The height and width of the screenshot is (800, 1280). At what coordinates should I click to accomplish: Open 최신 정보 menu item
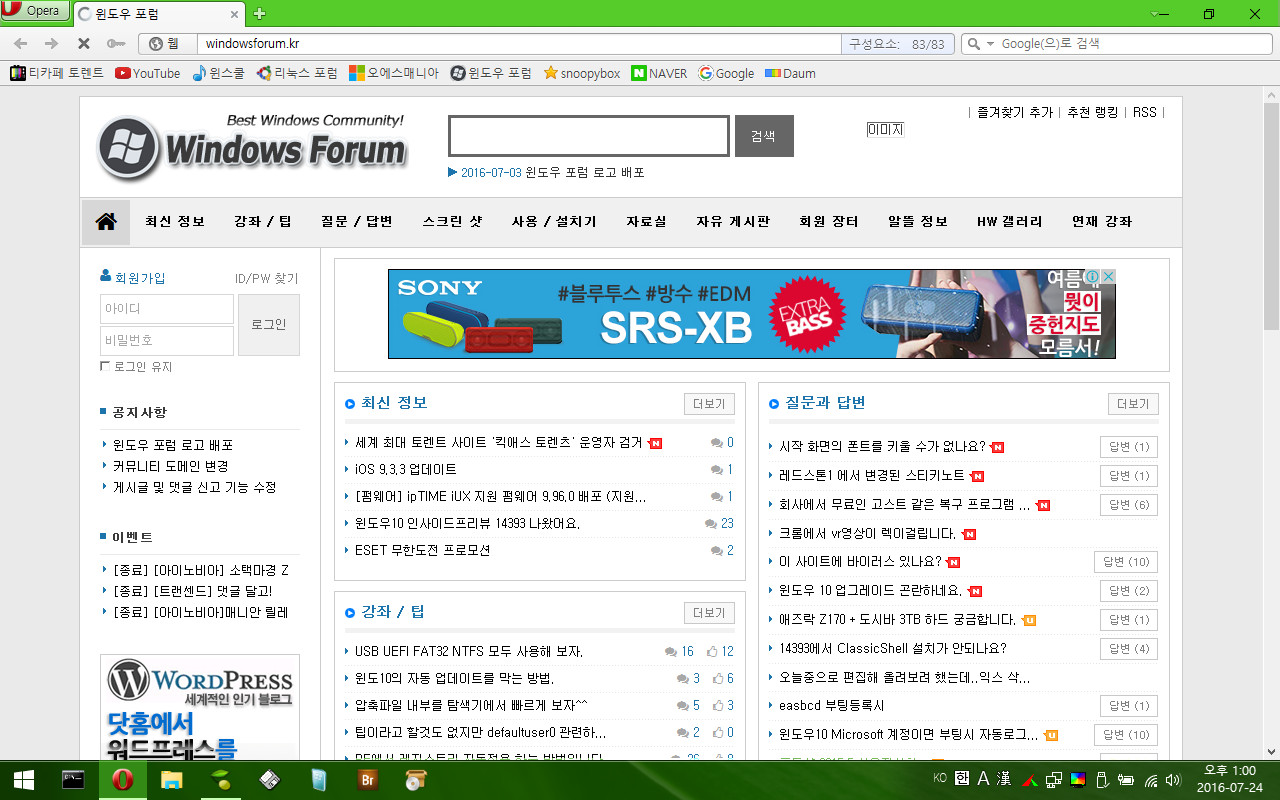[x=175, y=222]
